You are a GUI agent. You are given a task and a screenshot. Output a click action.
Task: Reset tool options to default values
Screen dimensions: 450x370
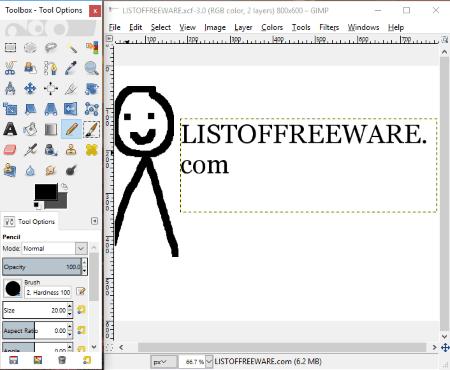87,360
